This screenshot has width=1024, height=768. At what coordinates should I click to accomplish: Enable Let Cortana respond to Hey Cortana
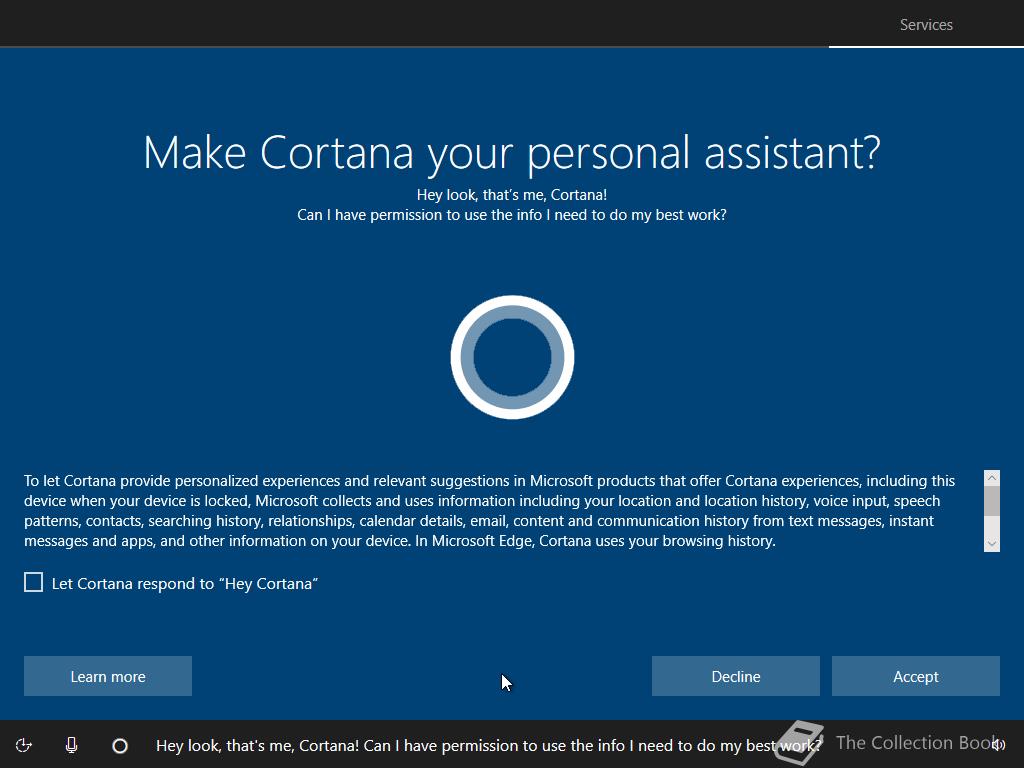(x=33, y=583)
